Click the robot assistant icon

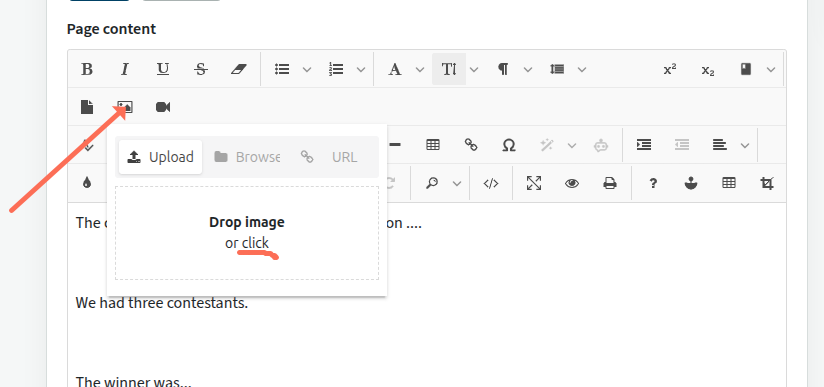601,145
